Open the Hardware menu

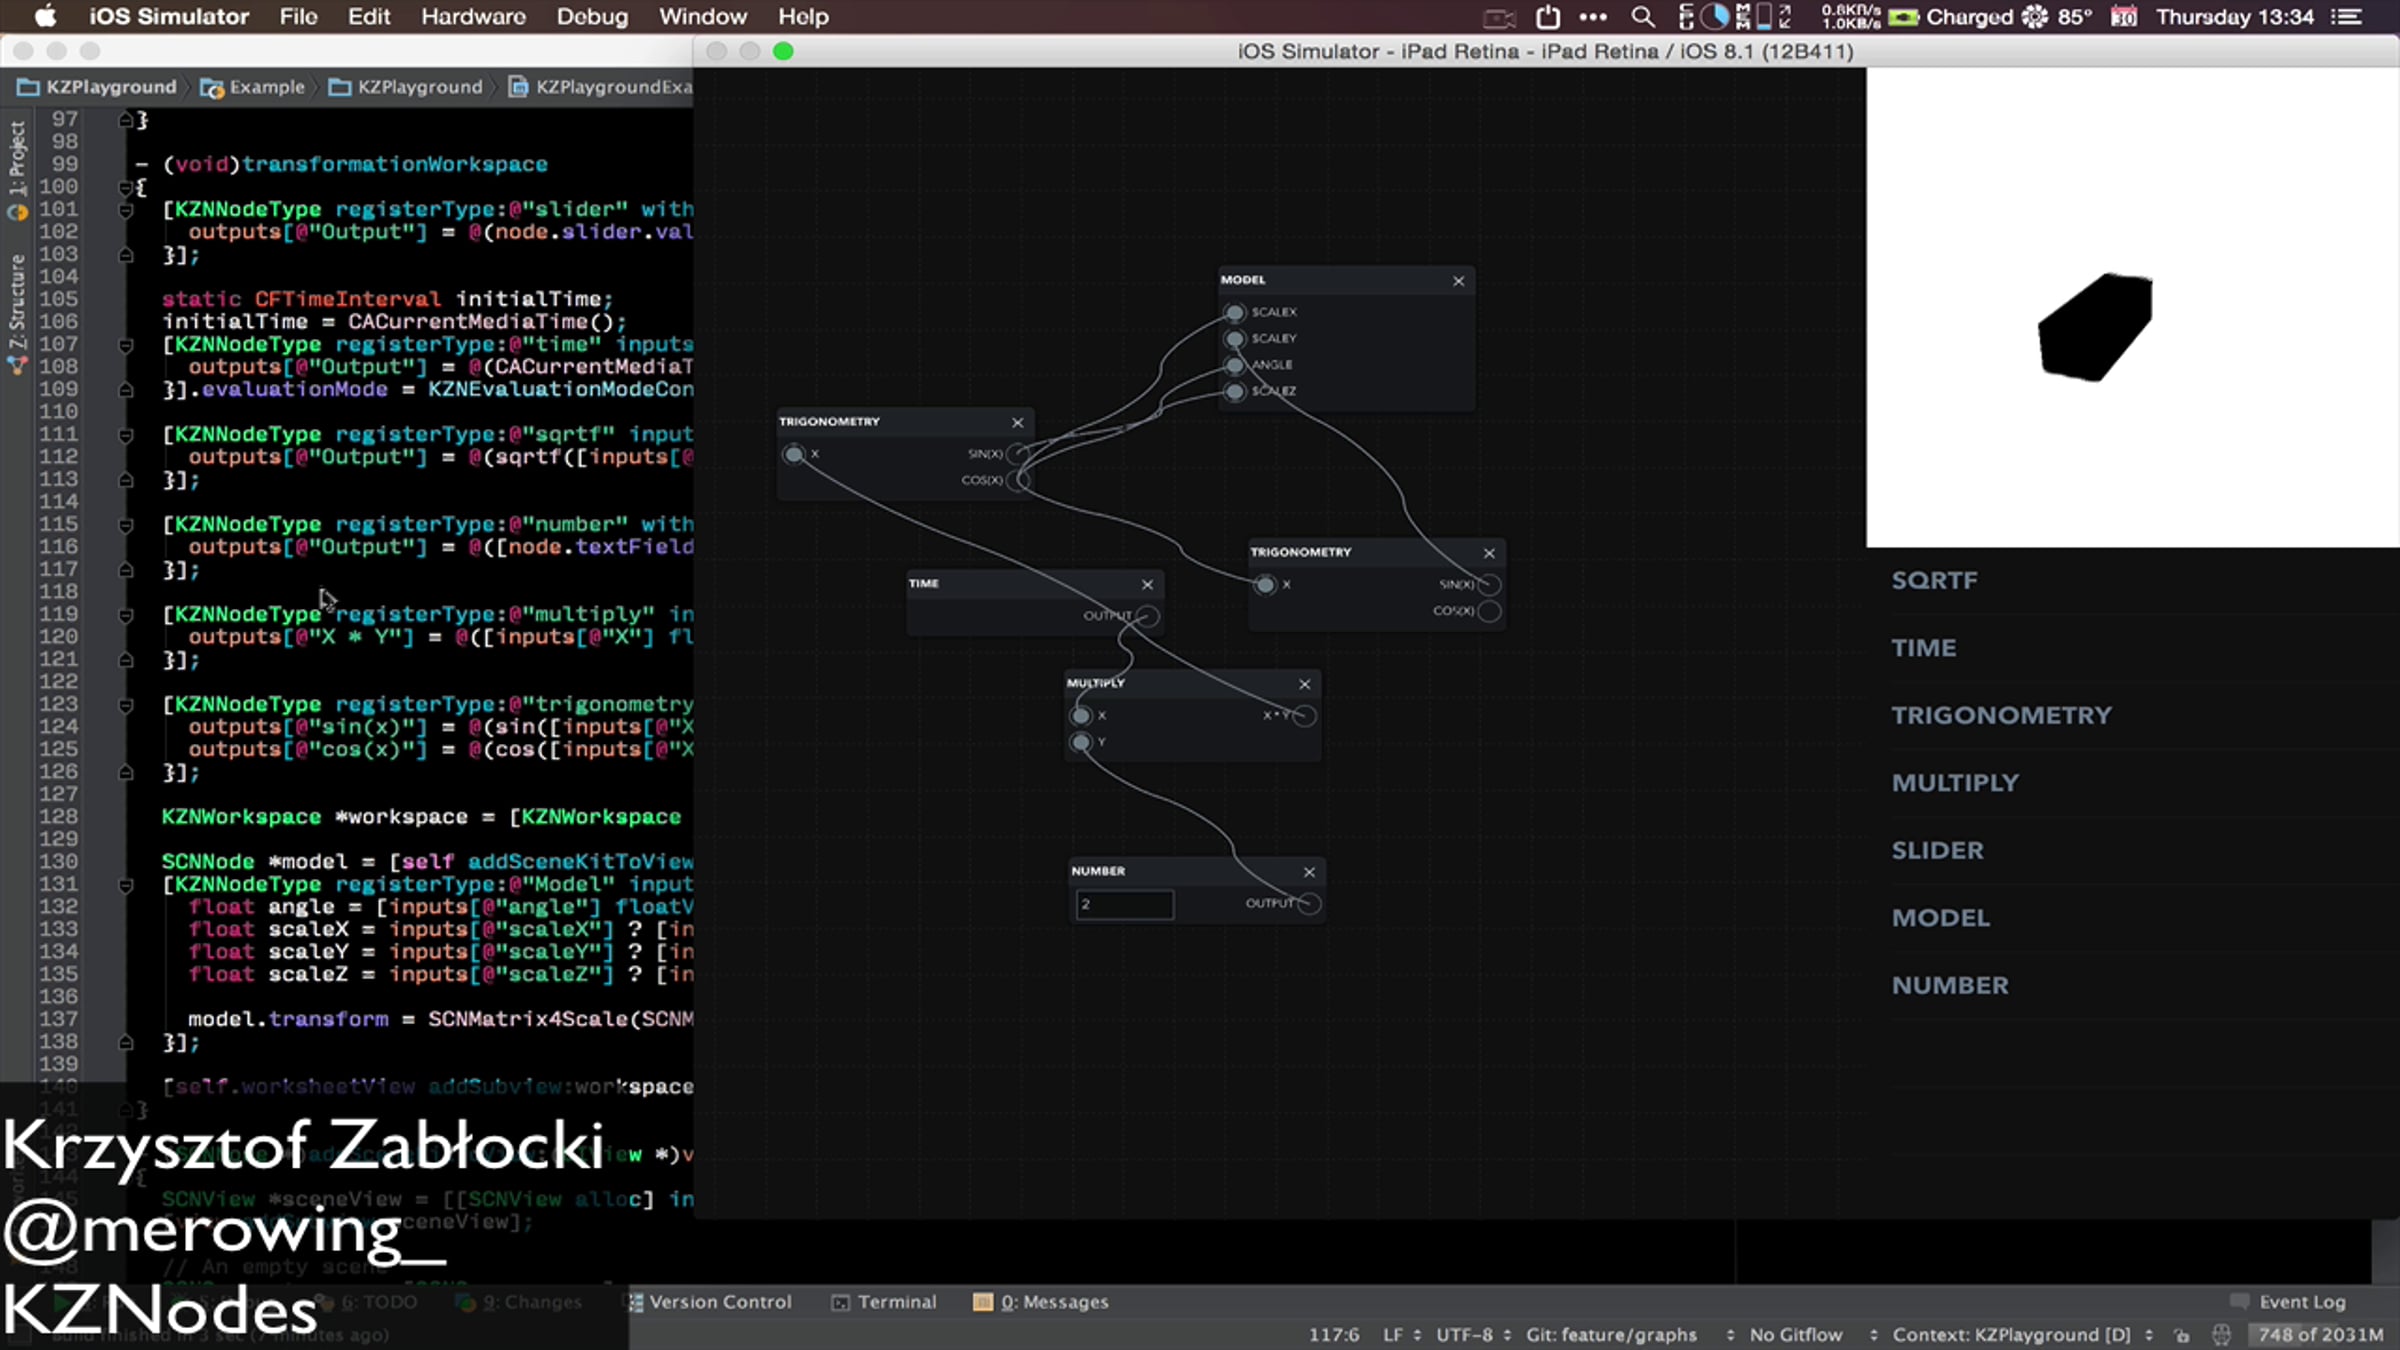(x=473, y=16)
